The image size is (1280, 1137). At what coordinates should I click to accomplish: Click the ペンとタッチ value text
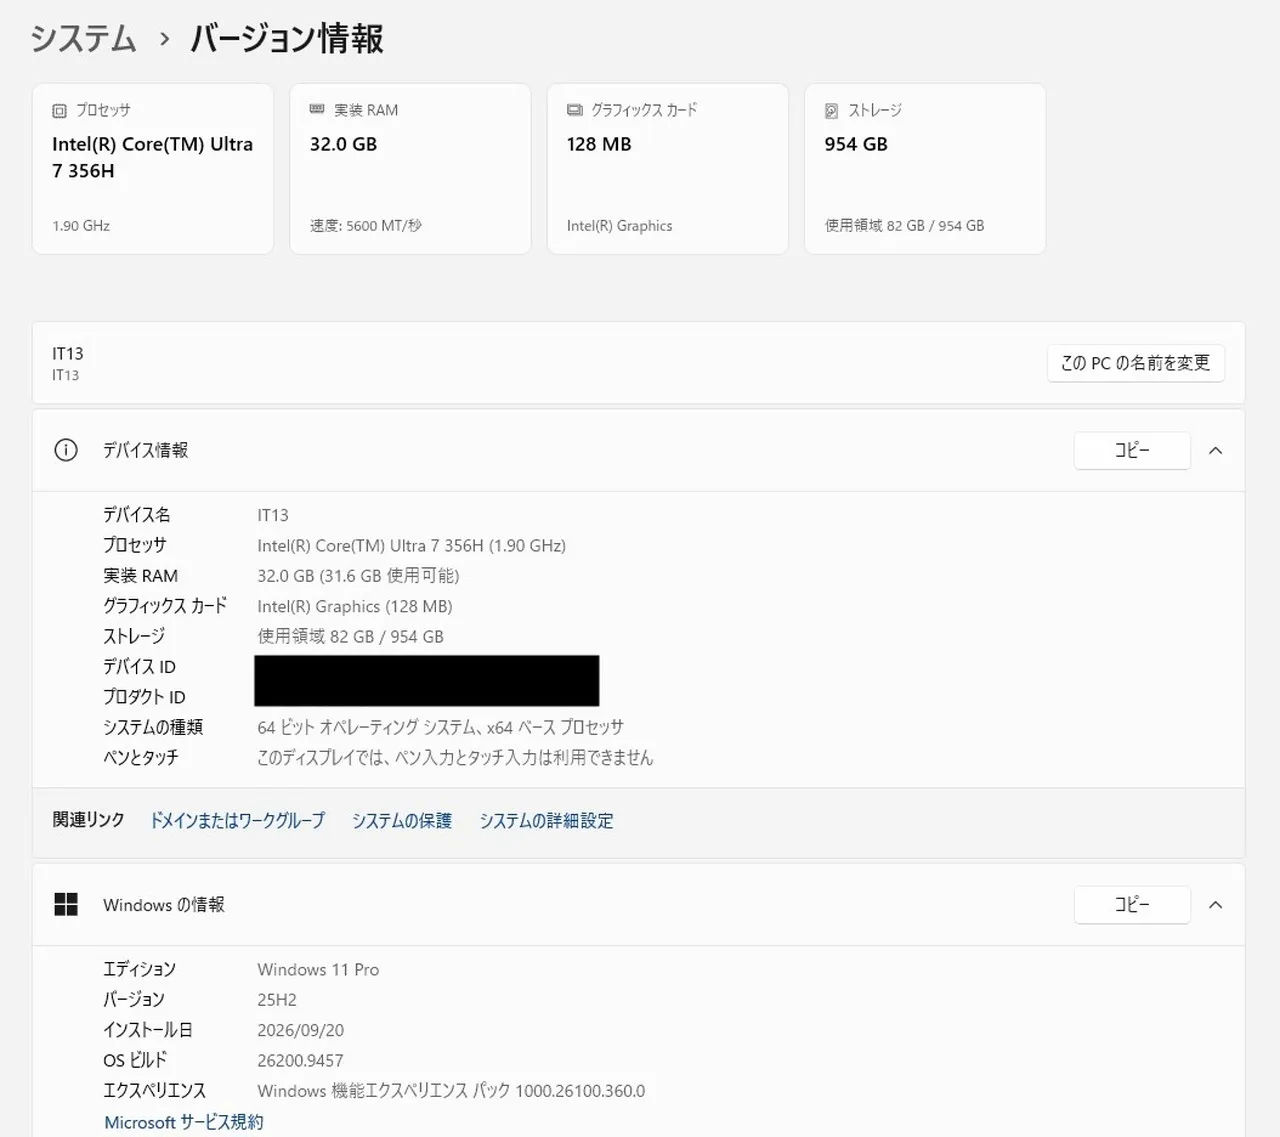[455, 757]
